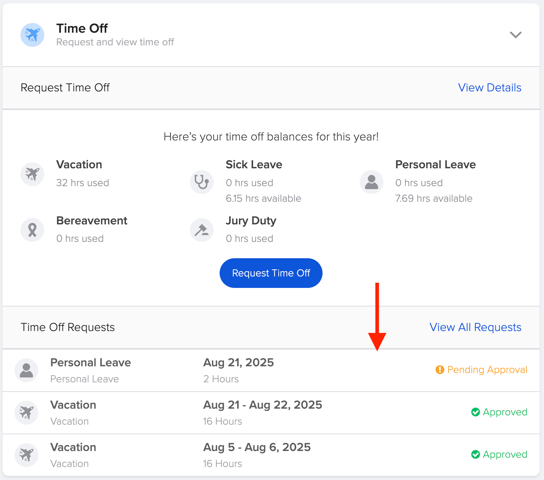Click the Pending Approval status label
544x480 pixels.
[x=487, y=370]
